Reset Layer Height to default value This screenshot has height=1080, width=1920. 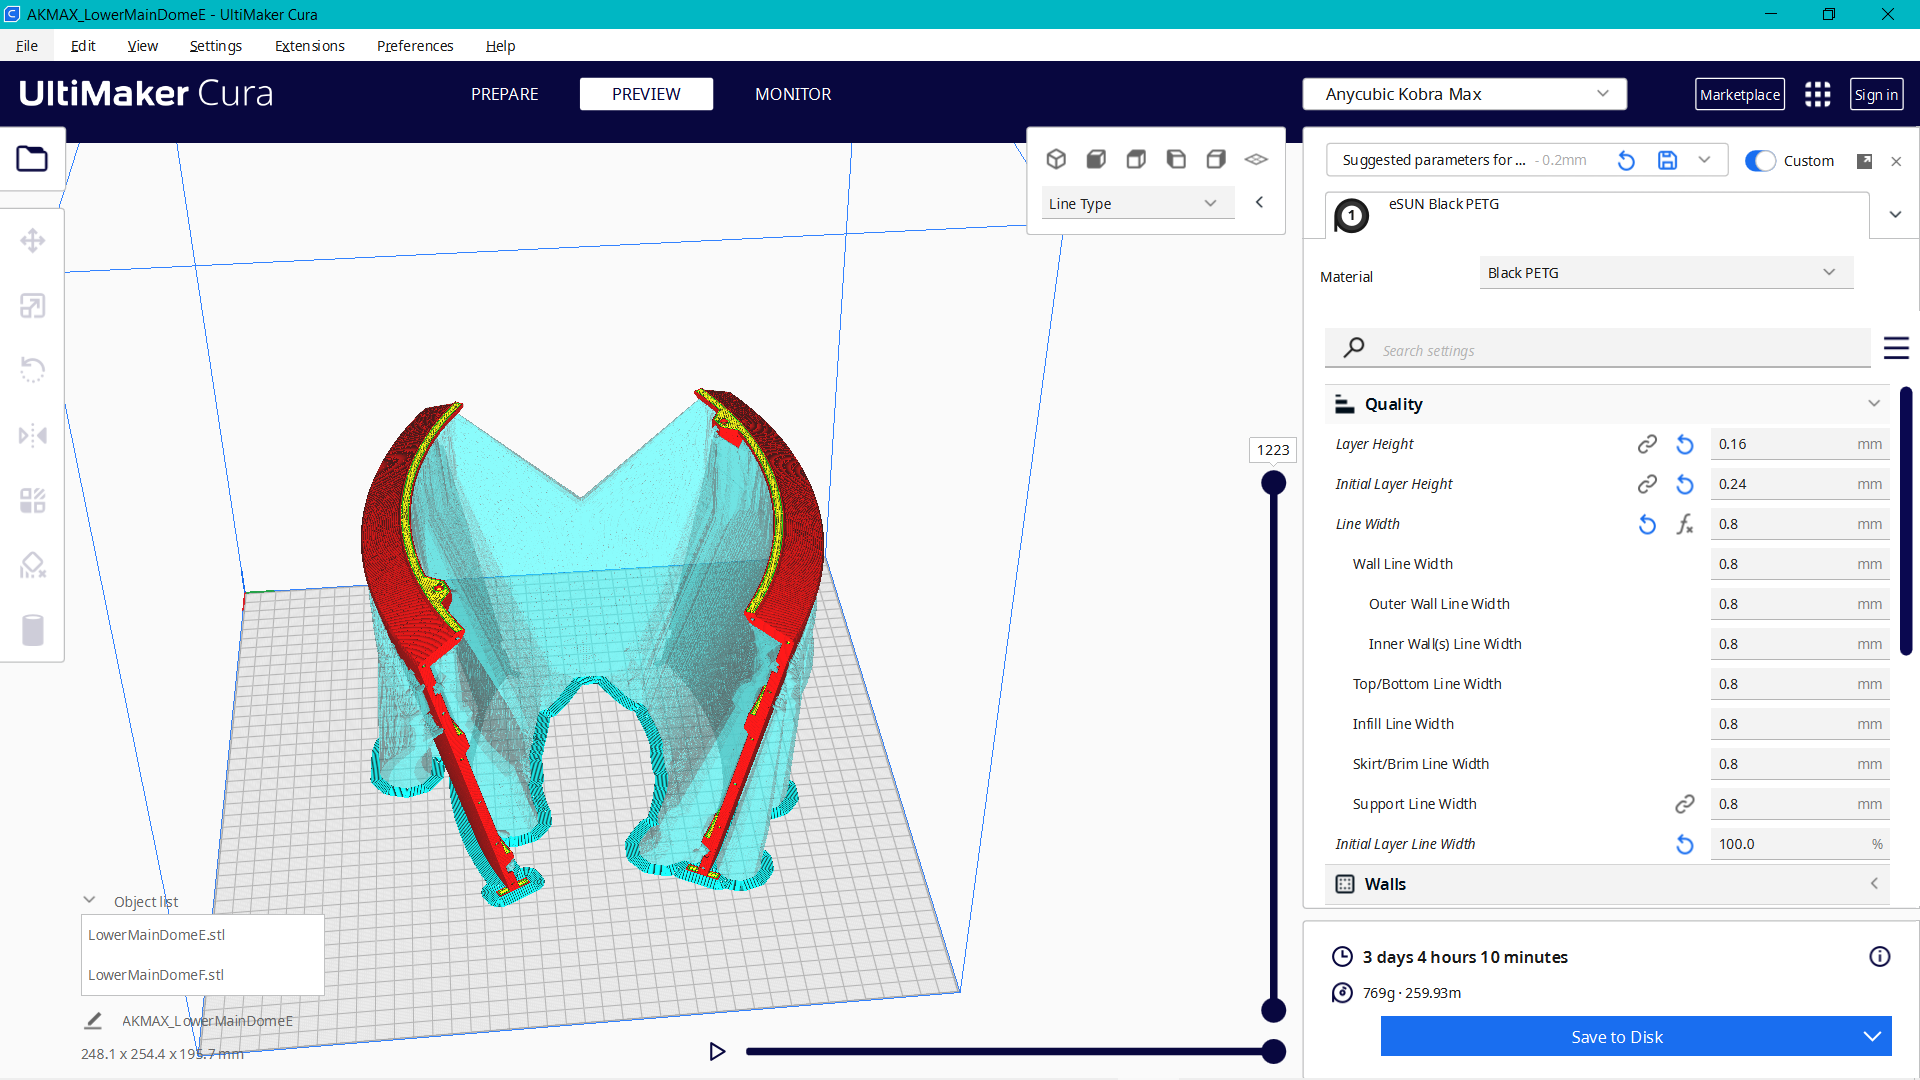pos(1685,444)
